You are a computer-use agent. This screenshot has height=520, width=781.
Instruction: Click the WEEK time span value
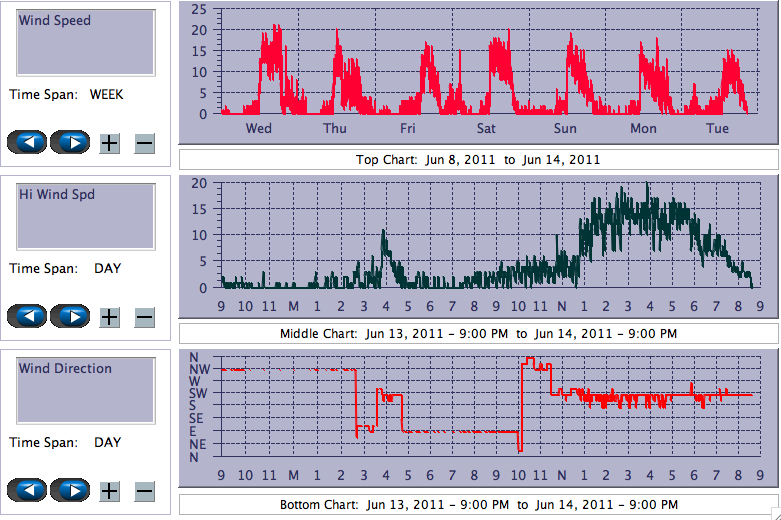[x=106, y=95]
